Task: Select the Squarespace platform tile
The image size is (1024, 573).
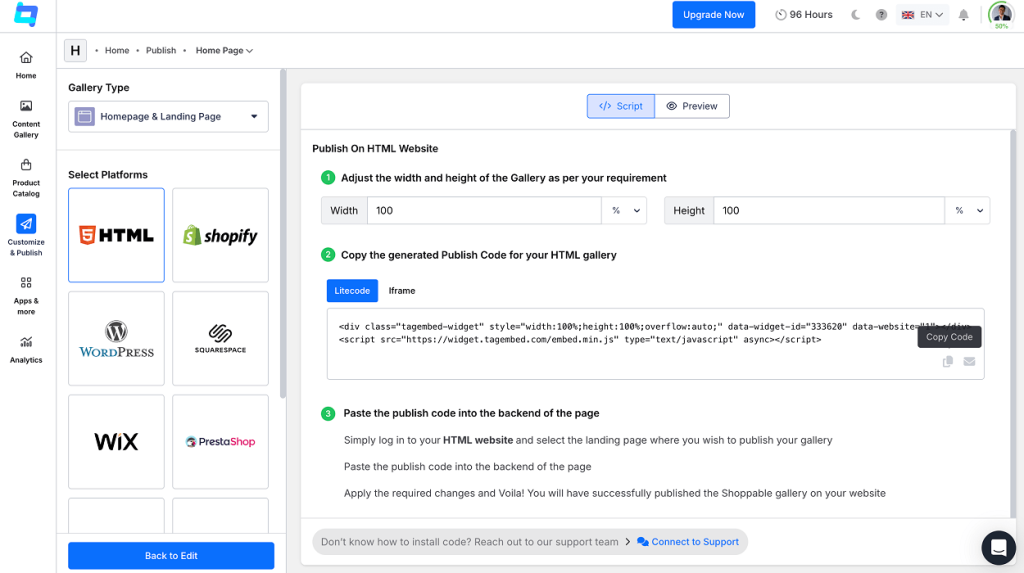Action: point(220,338)
